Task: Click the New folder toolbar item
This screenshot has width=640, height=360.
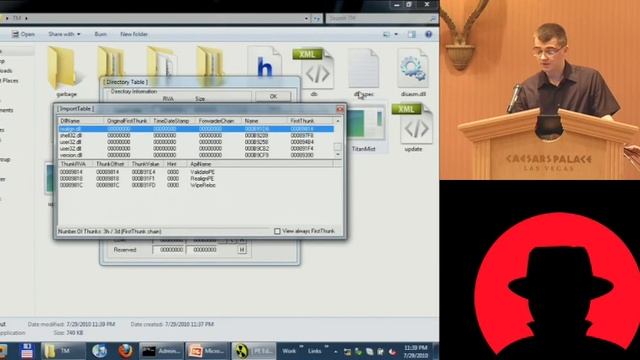Action: pos(134,34)
